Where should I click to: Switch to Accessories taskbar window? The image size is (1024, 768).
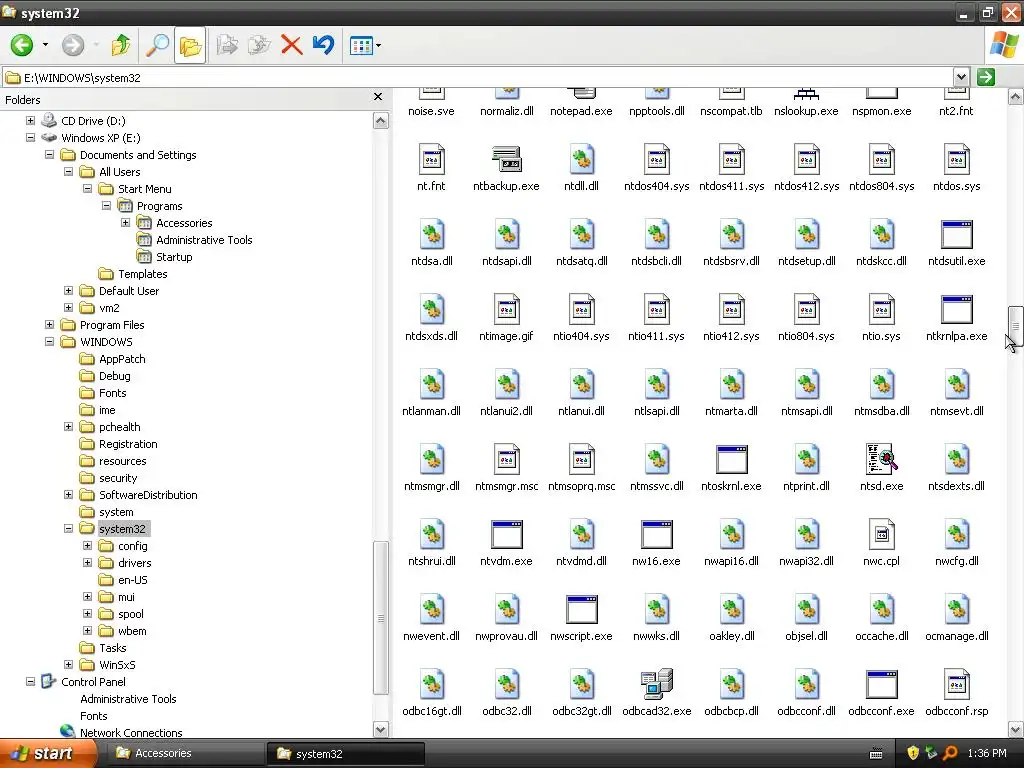tap(184, 753)
